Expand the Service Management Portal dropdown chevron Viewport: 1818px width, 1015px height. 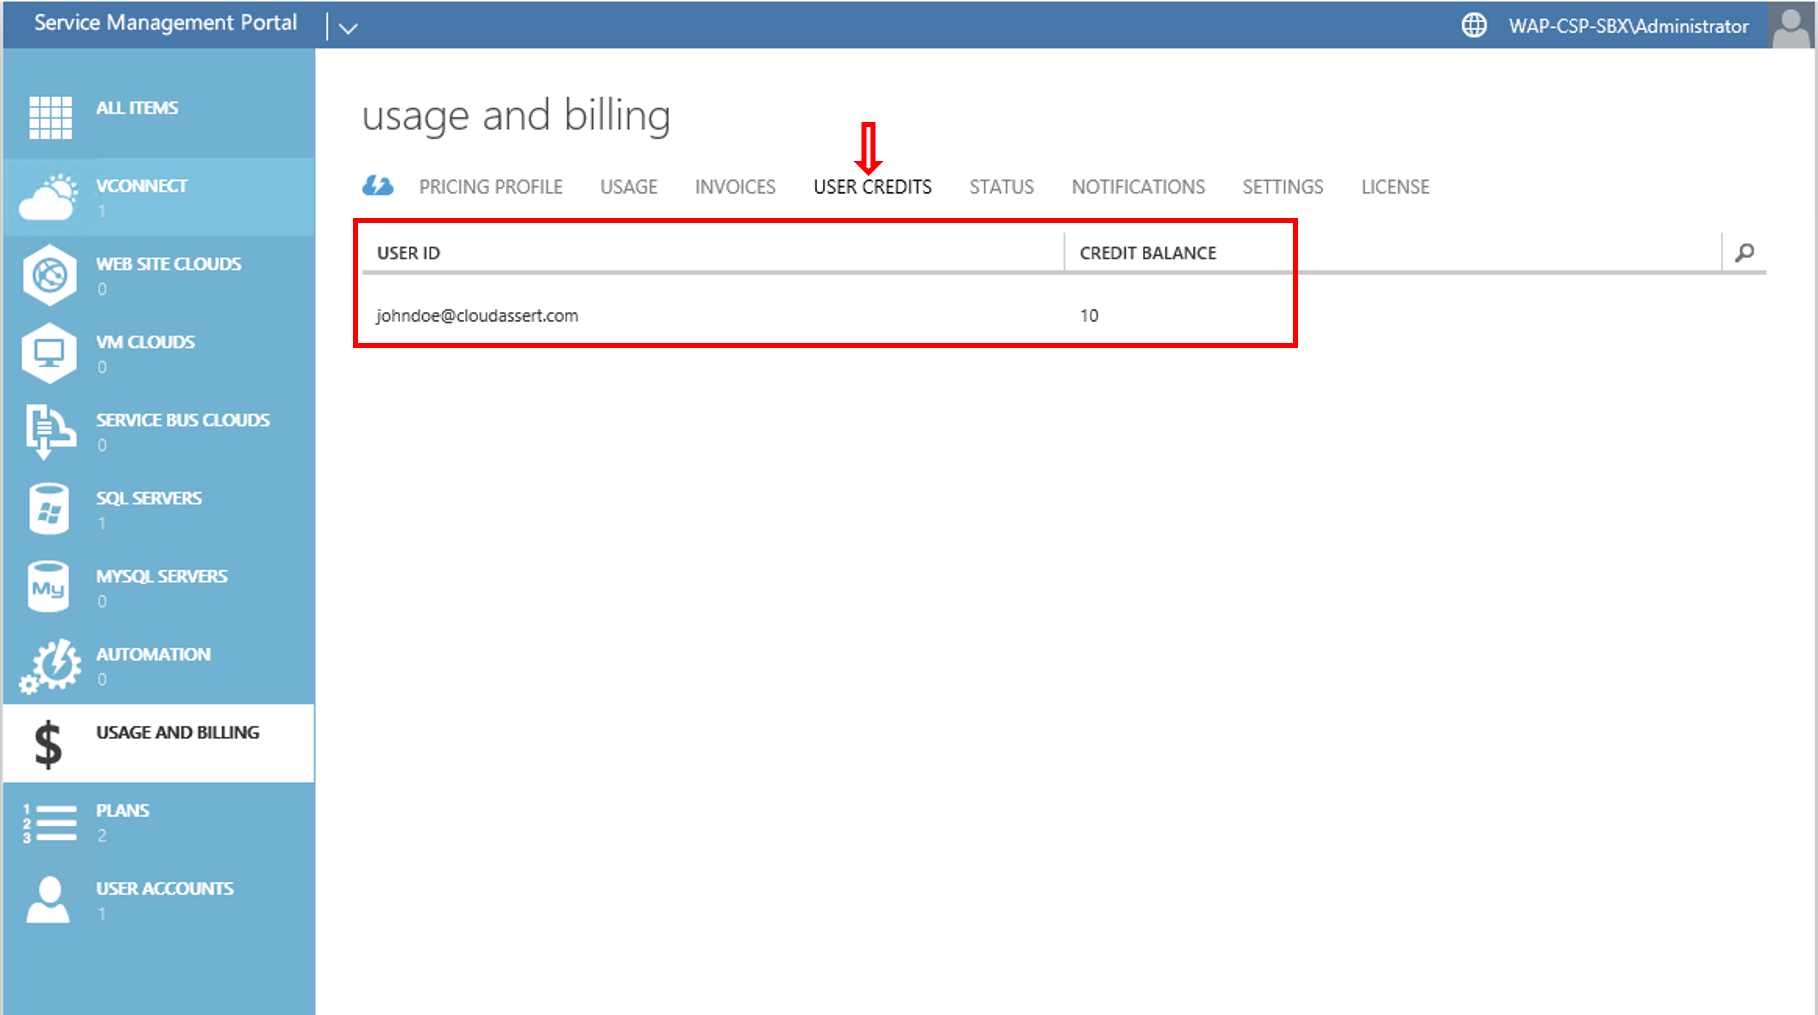click(348, 28)
